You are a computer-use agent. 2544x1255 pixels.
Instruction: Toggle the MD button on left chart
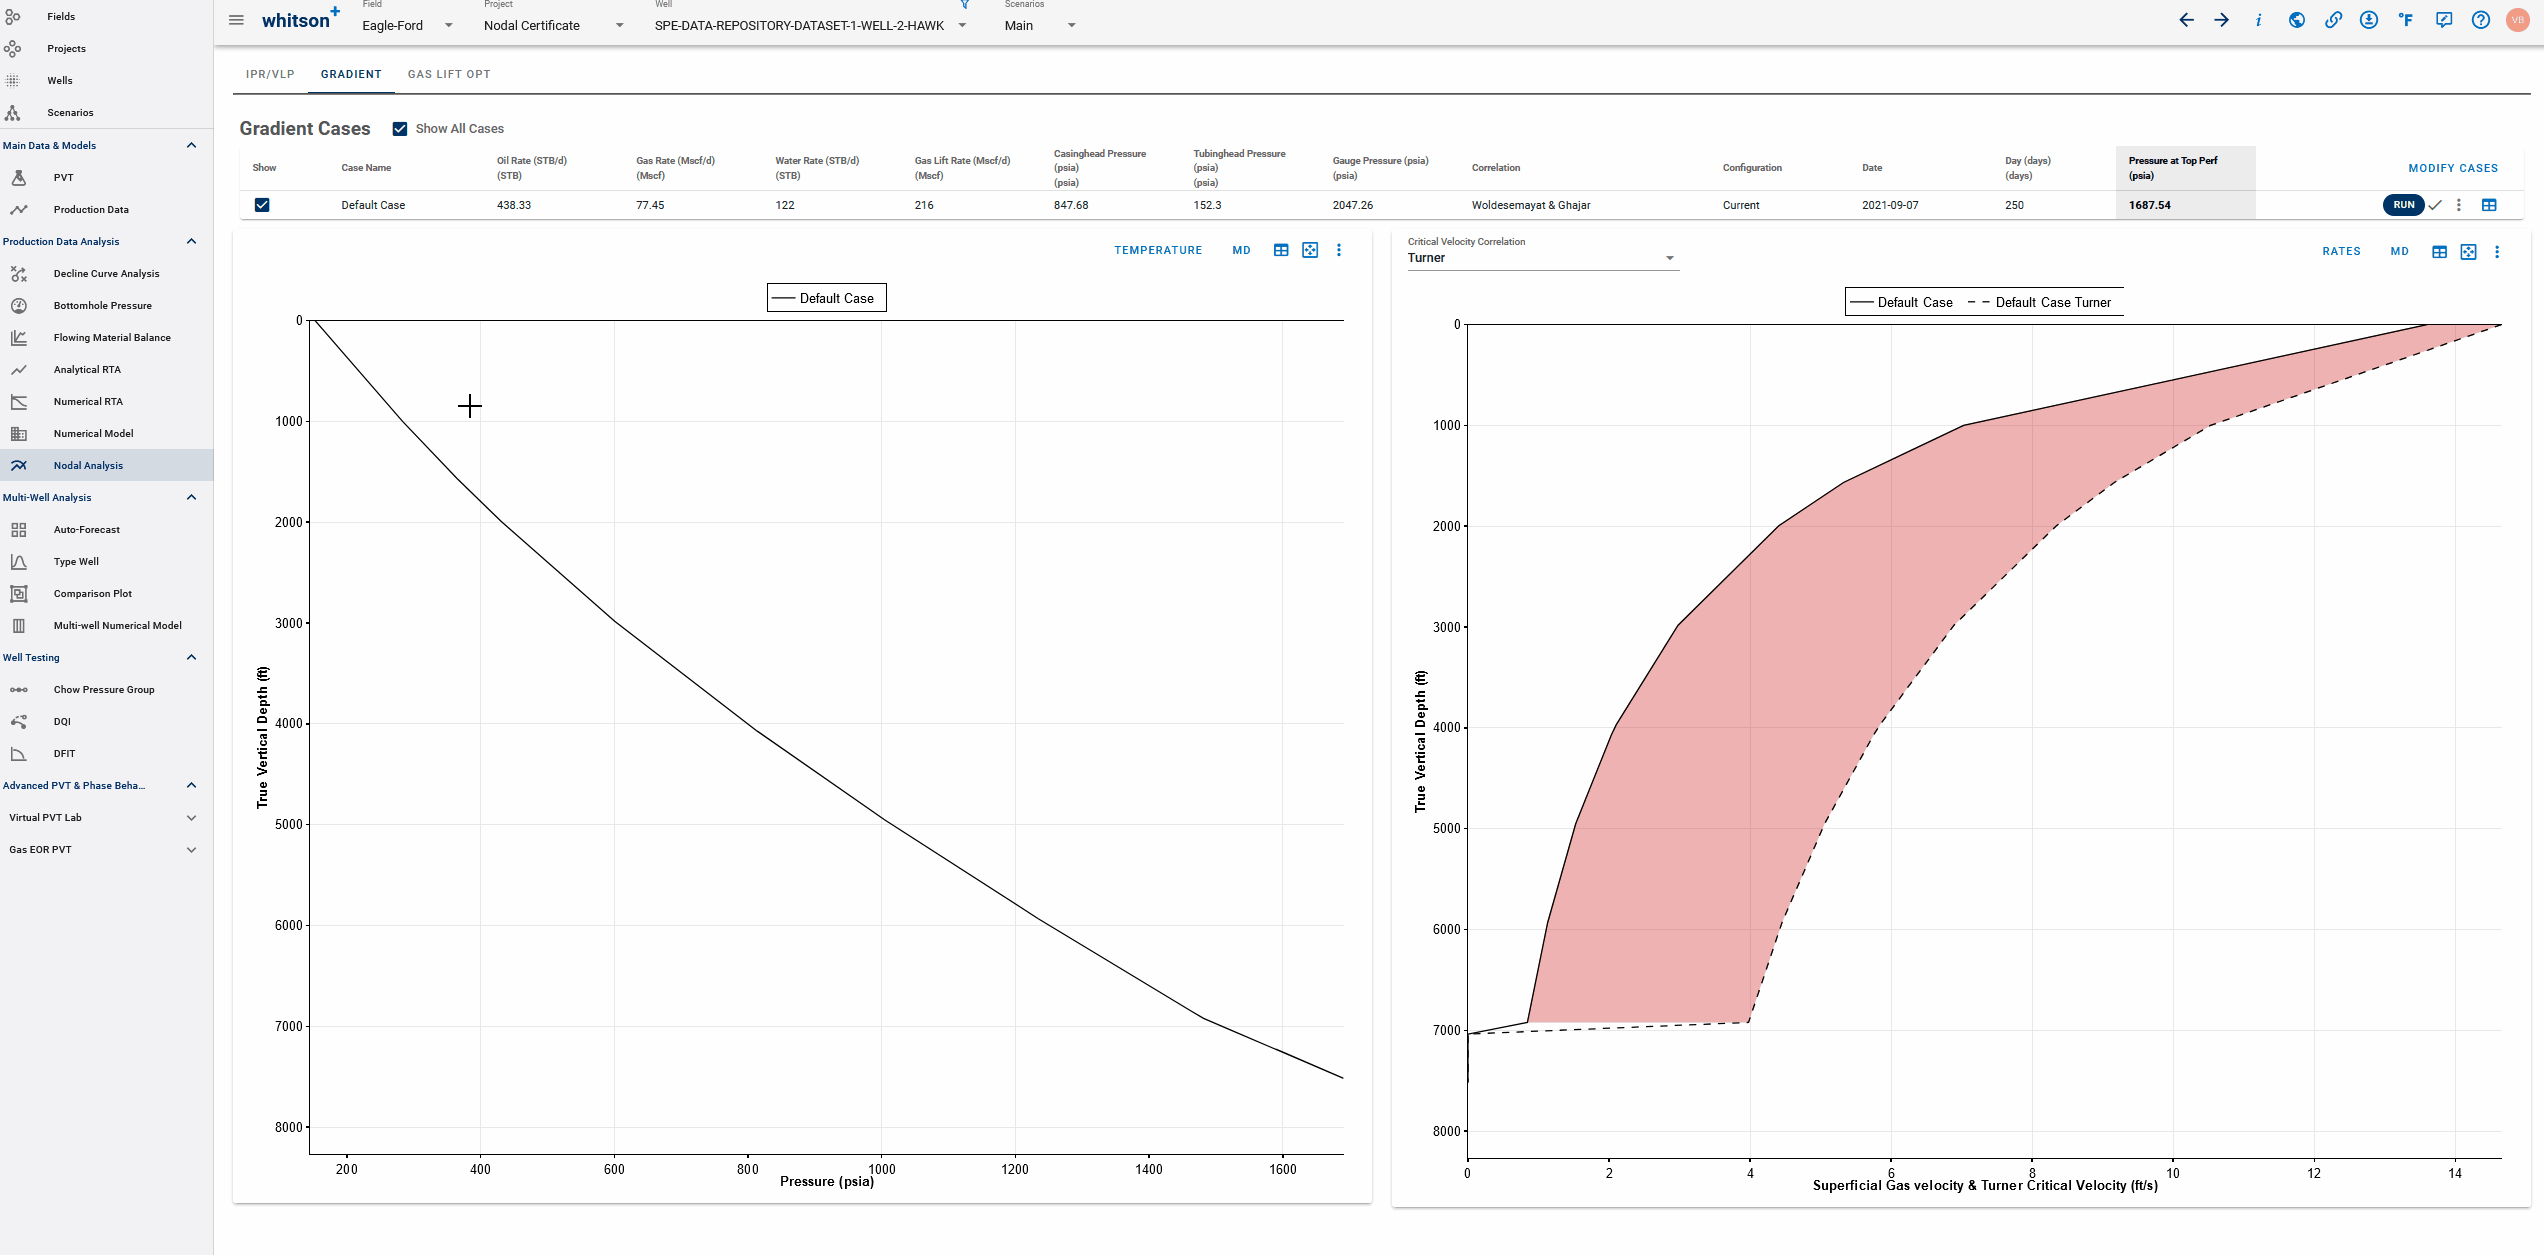(1238, 250)
